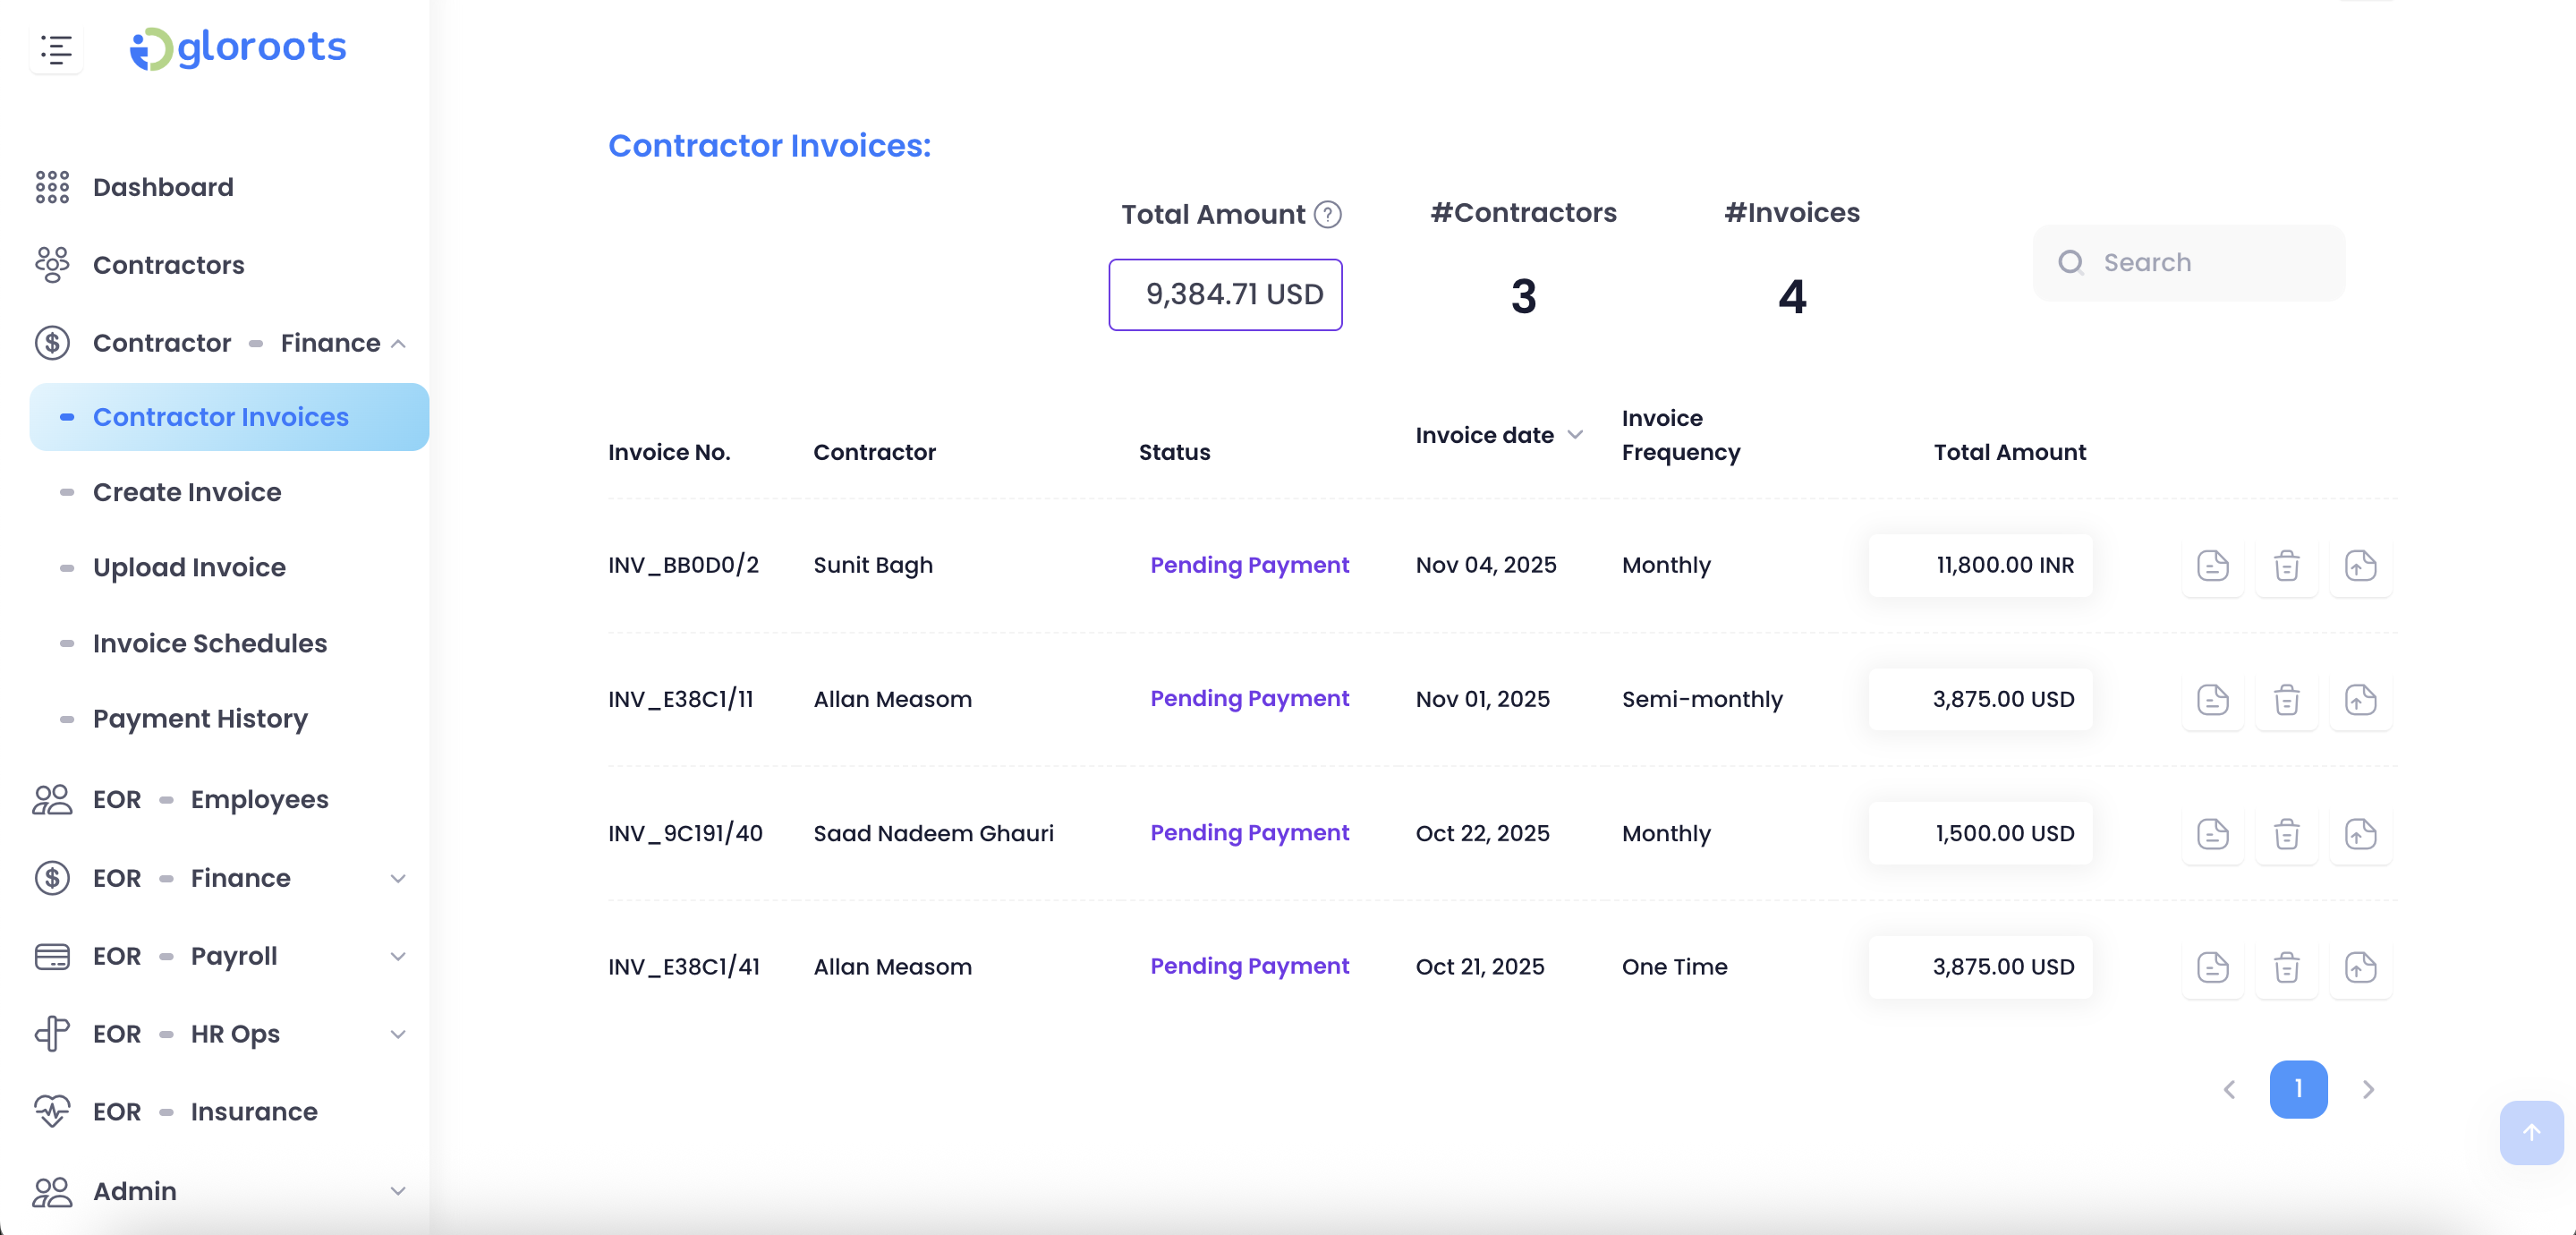Open the Dashboard from sidebar
The image size is (2576, 1235).
coord(163,187)
